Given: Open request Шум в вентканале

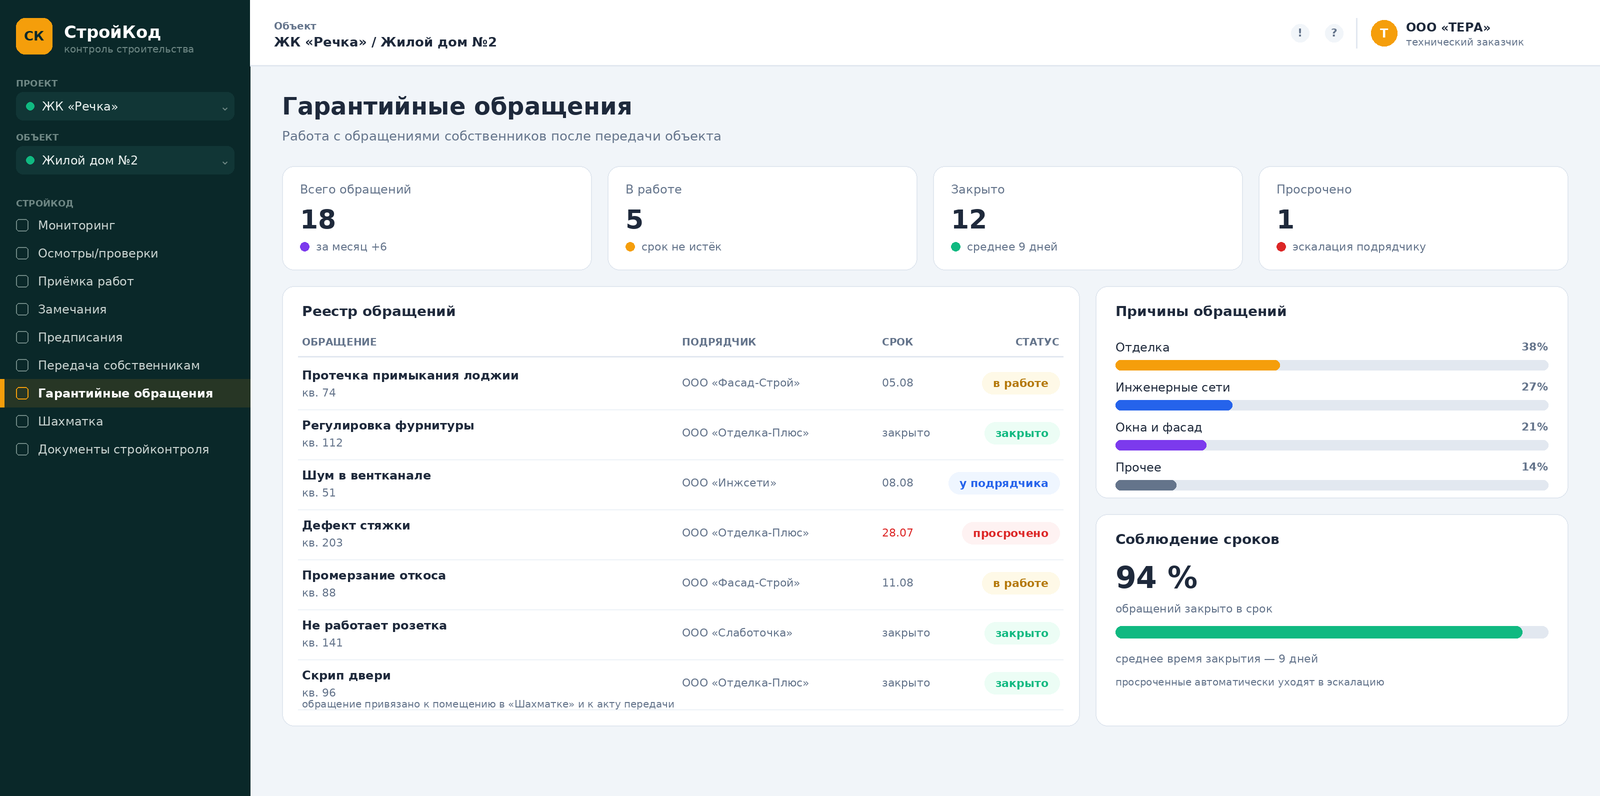Looking at the screenshot, I should [366, 475].
